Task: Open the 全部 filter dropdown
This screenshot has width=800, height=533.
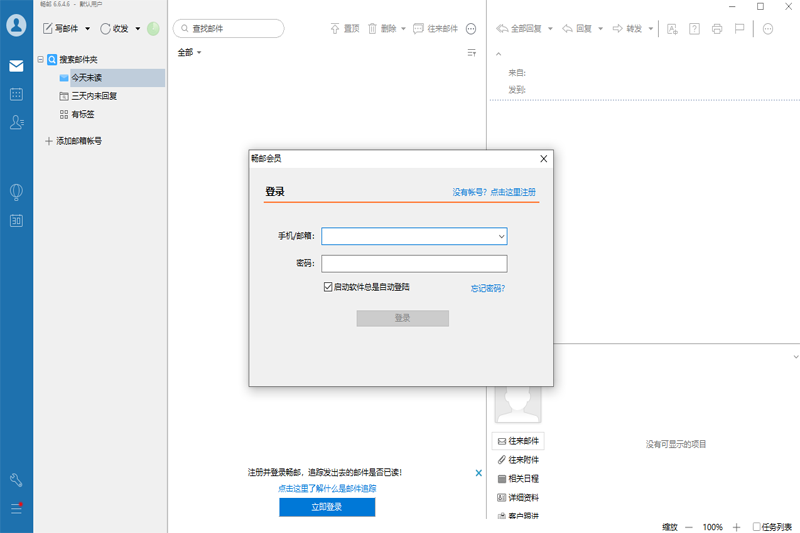Action: [x=189, y=52]
